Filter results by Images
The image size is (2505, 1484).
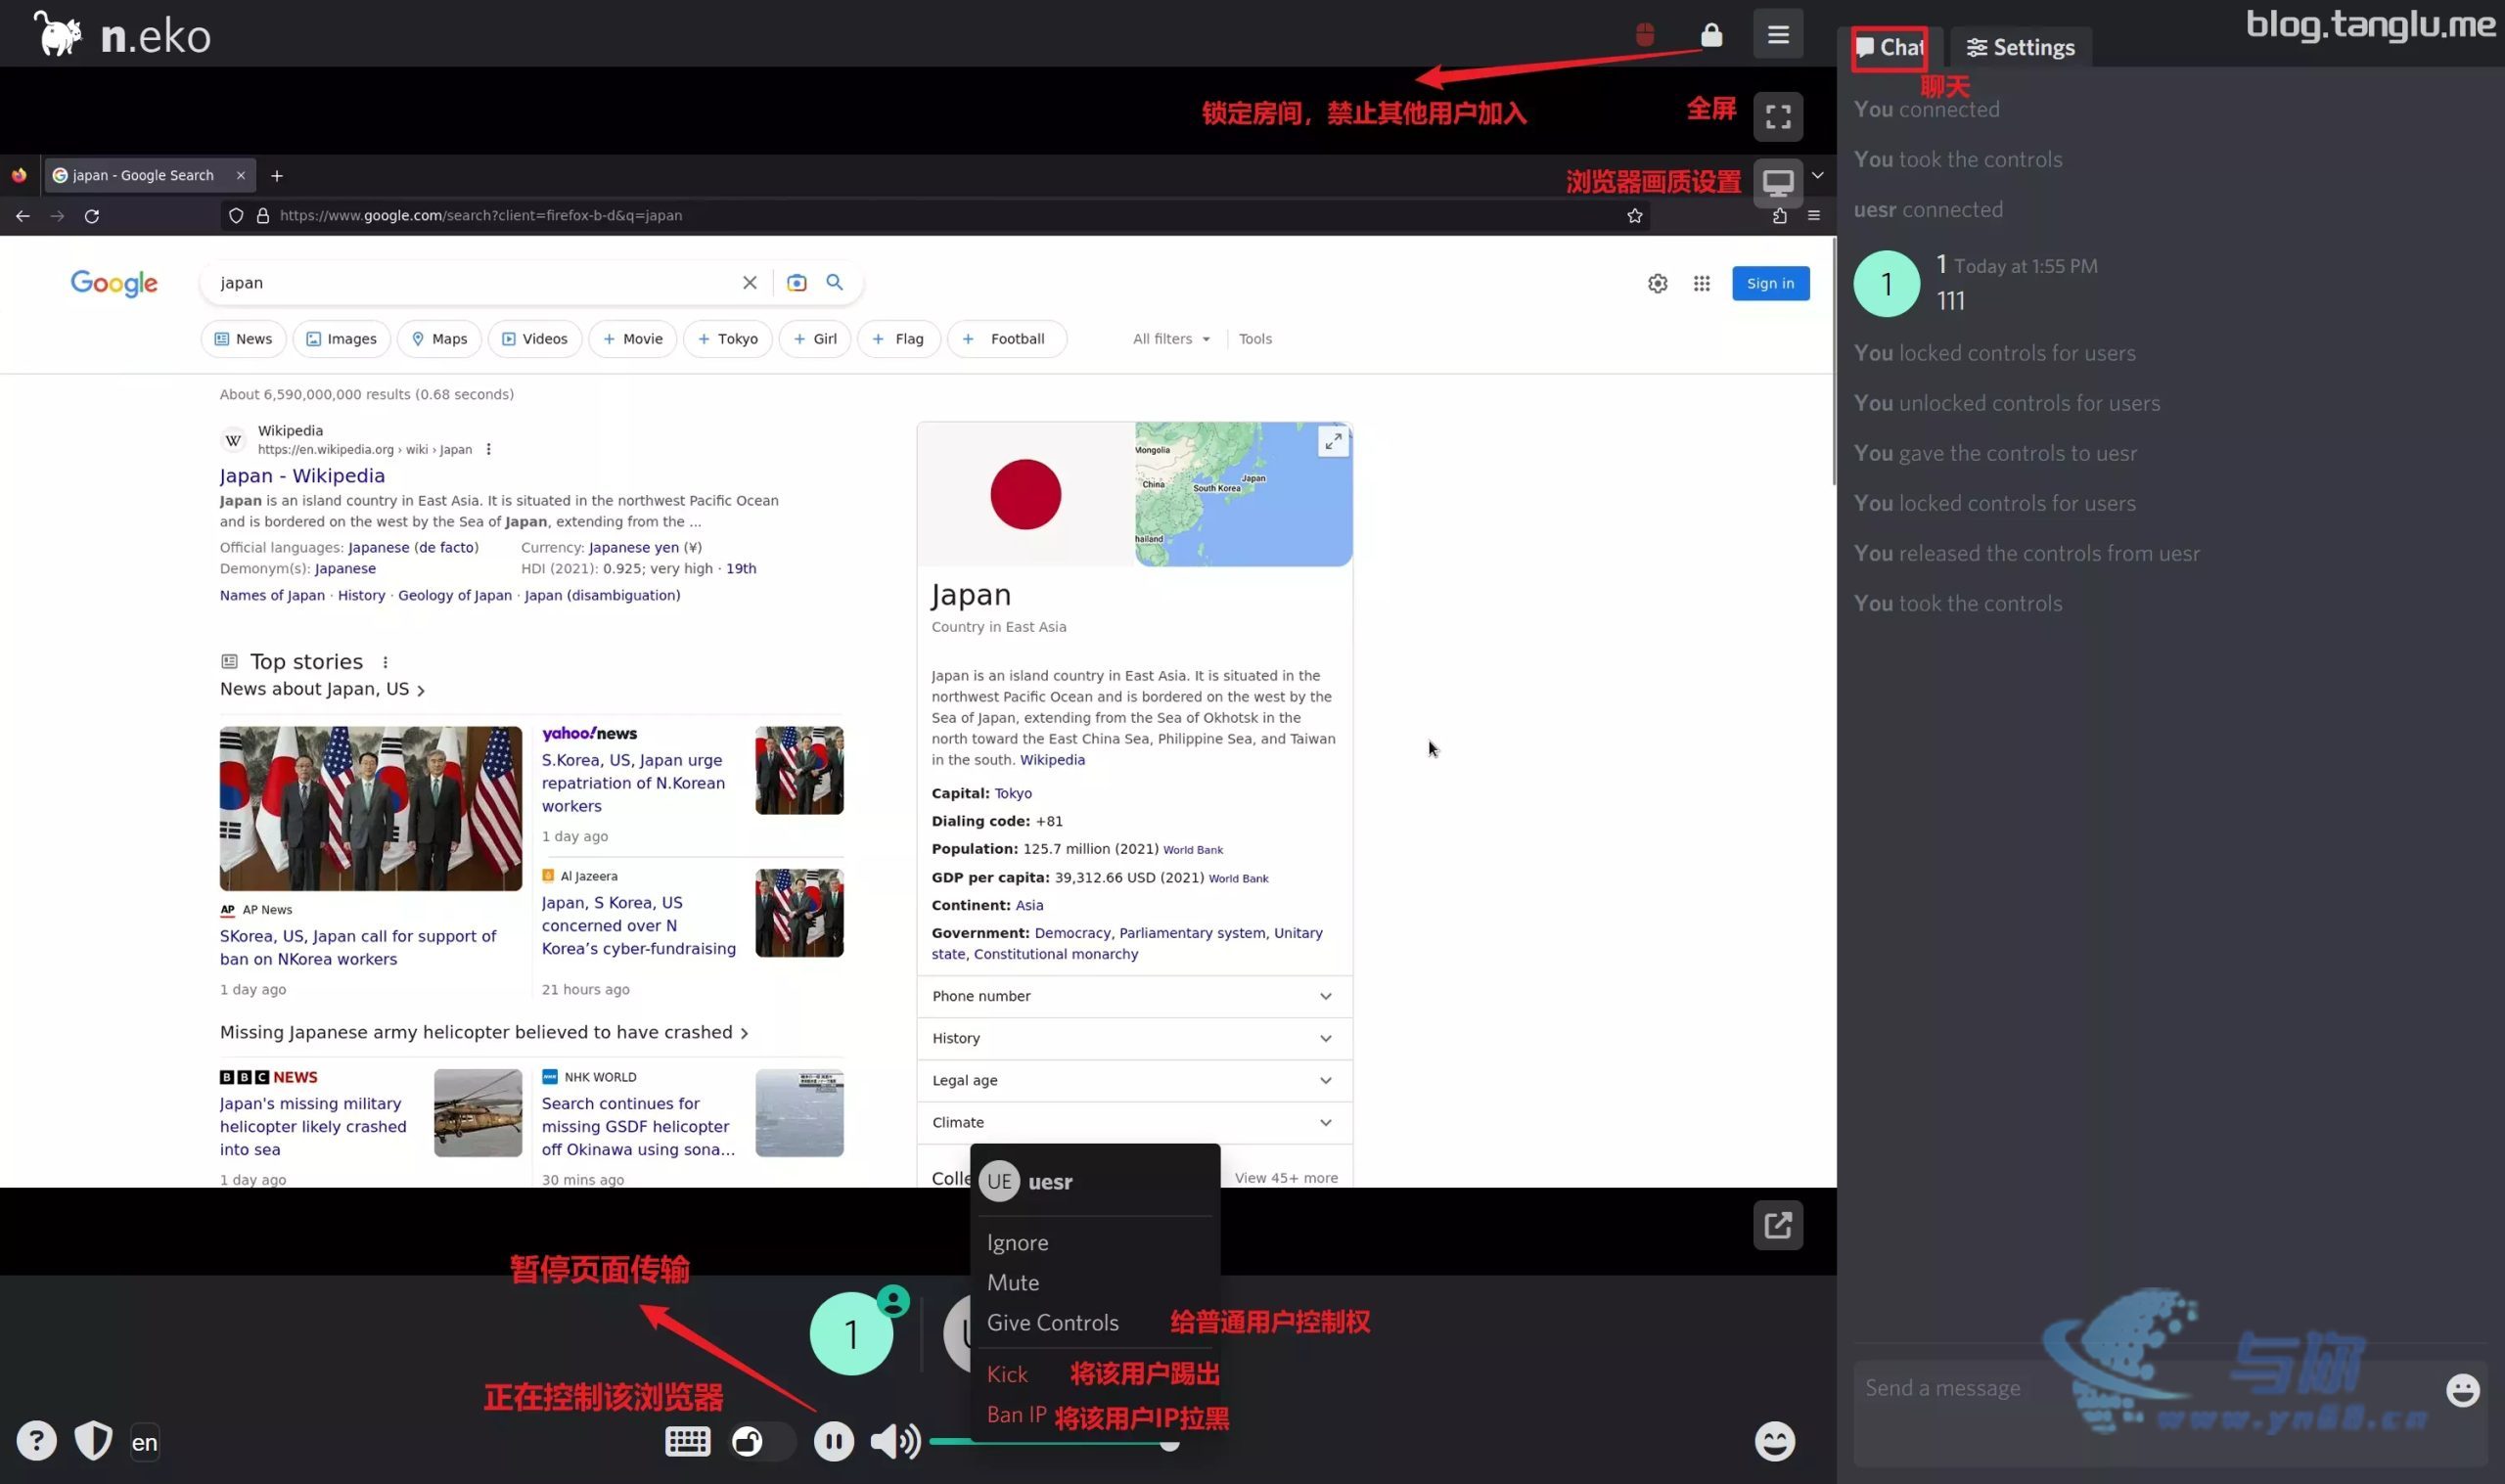pos(341,339)
